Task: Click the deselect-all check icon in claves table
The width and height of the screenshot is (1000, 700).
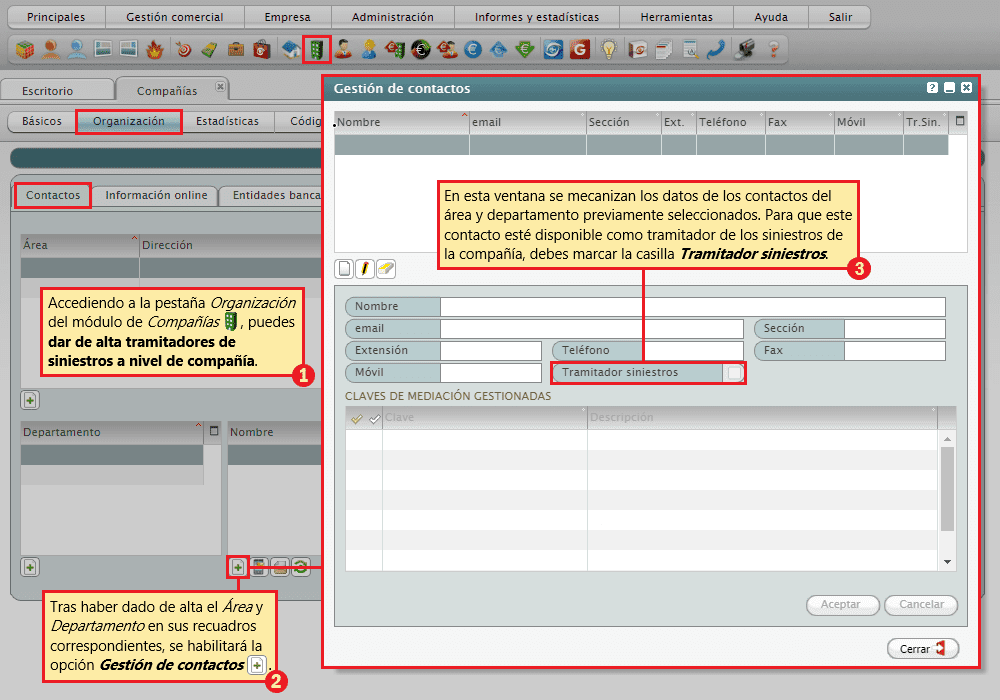Action: coord(374,418)
